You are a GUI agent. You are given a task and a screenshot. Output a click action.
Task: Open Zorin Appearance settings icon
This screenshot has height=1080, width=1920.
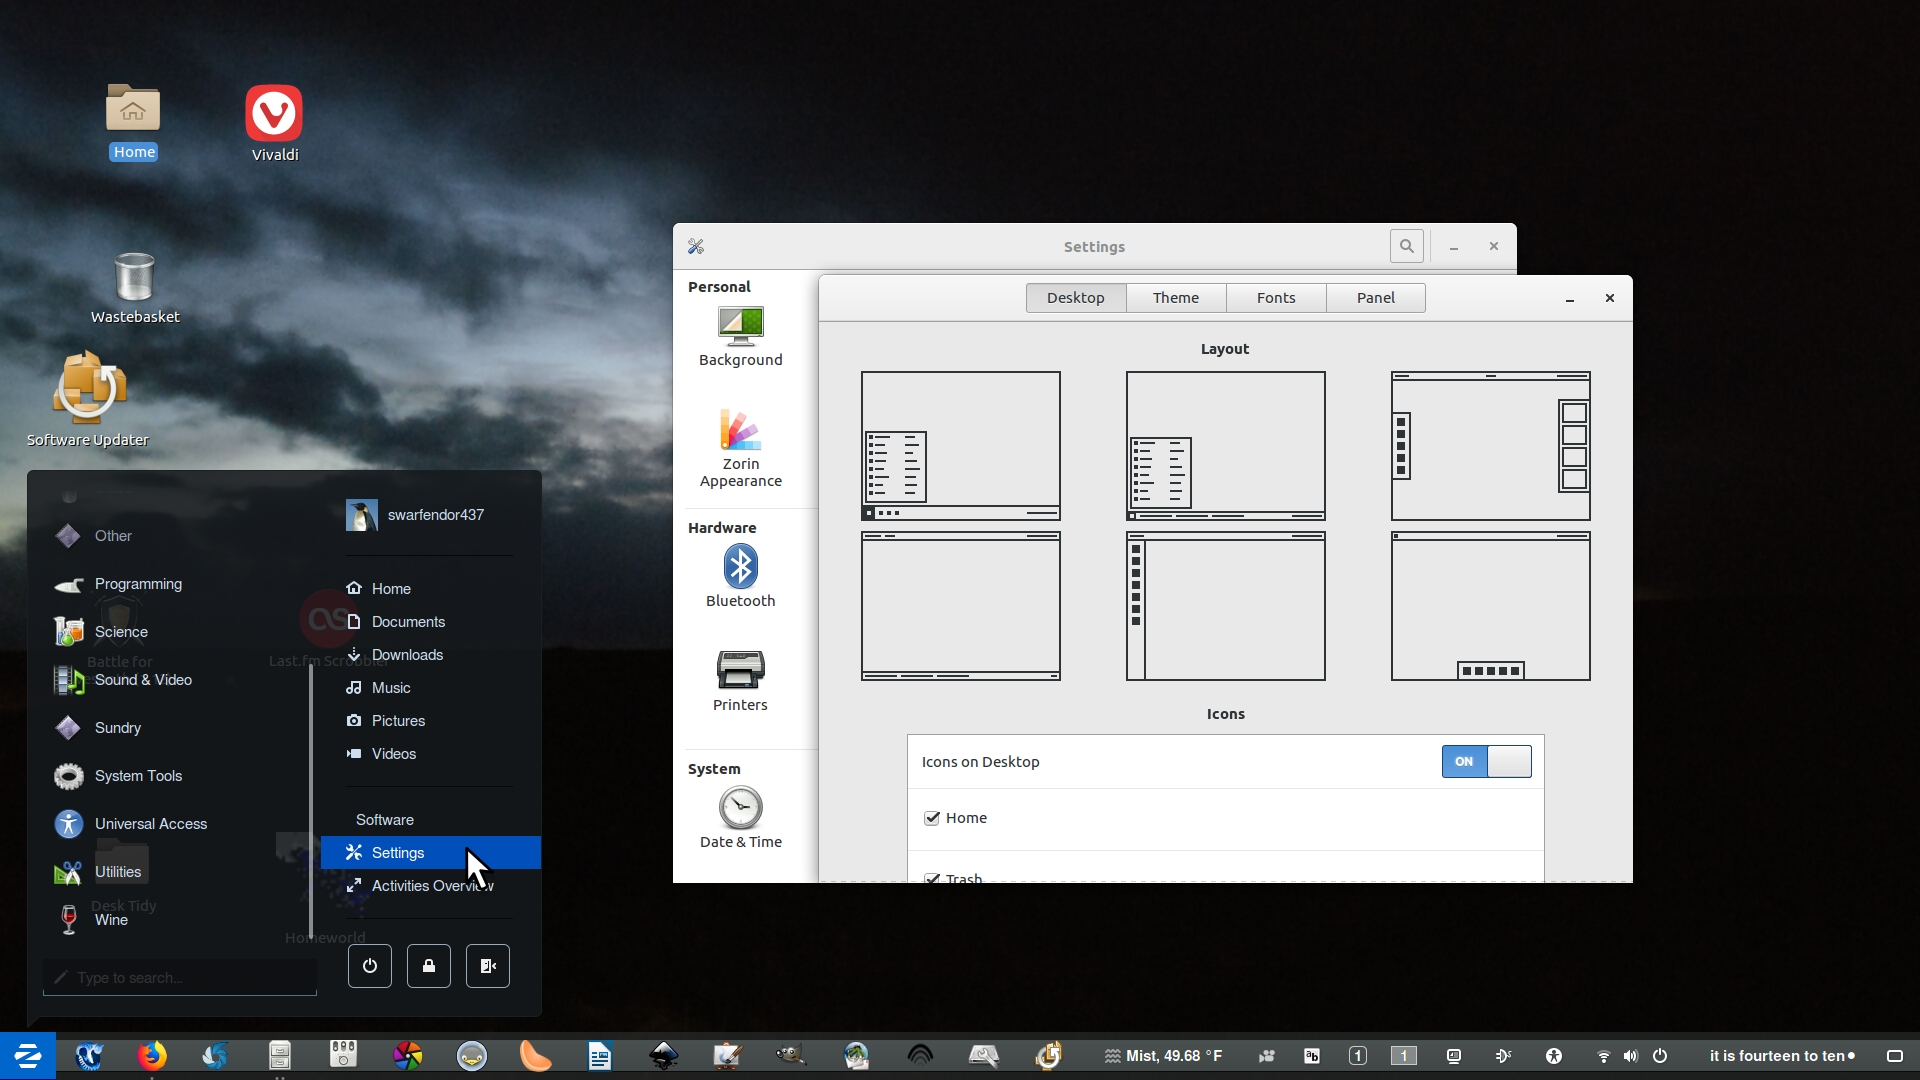tap(740, 448)
